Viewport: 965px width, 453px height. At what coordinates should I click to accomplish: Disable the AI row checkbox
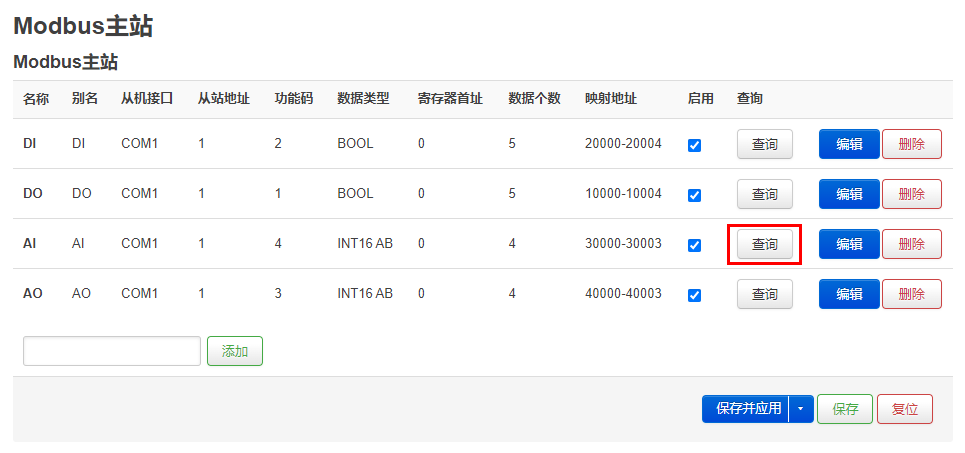coord(694,245)
